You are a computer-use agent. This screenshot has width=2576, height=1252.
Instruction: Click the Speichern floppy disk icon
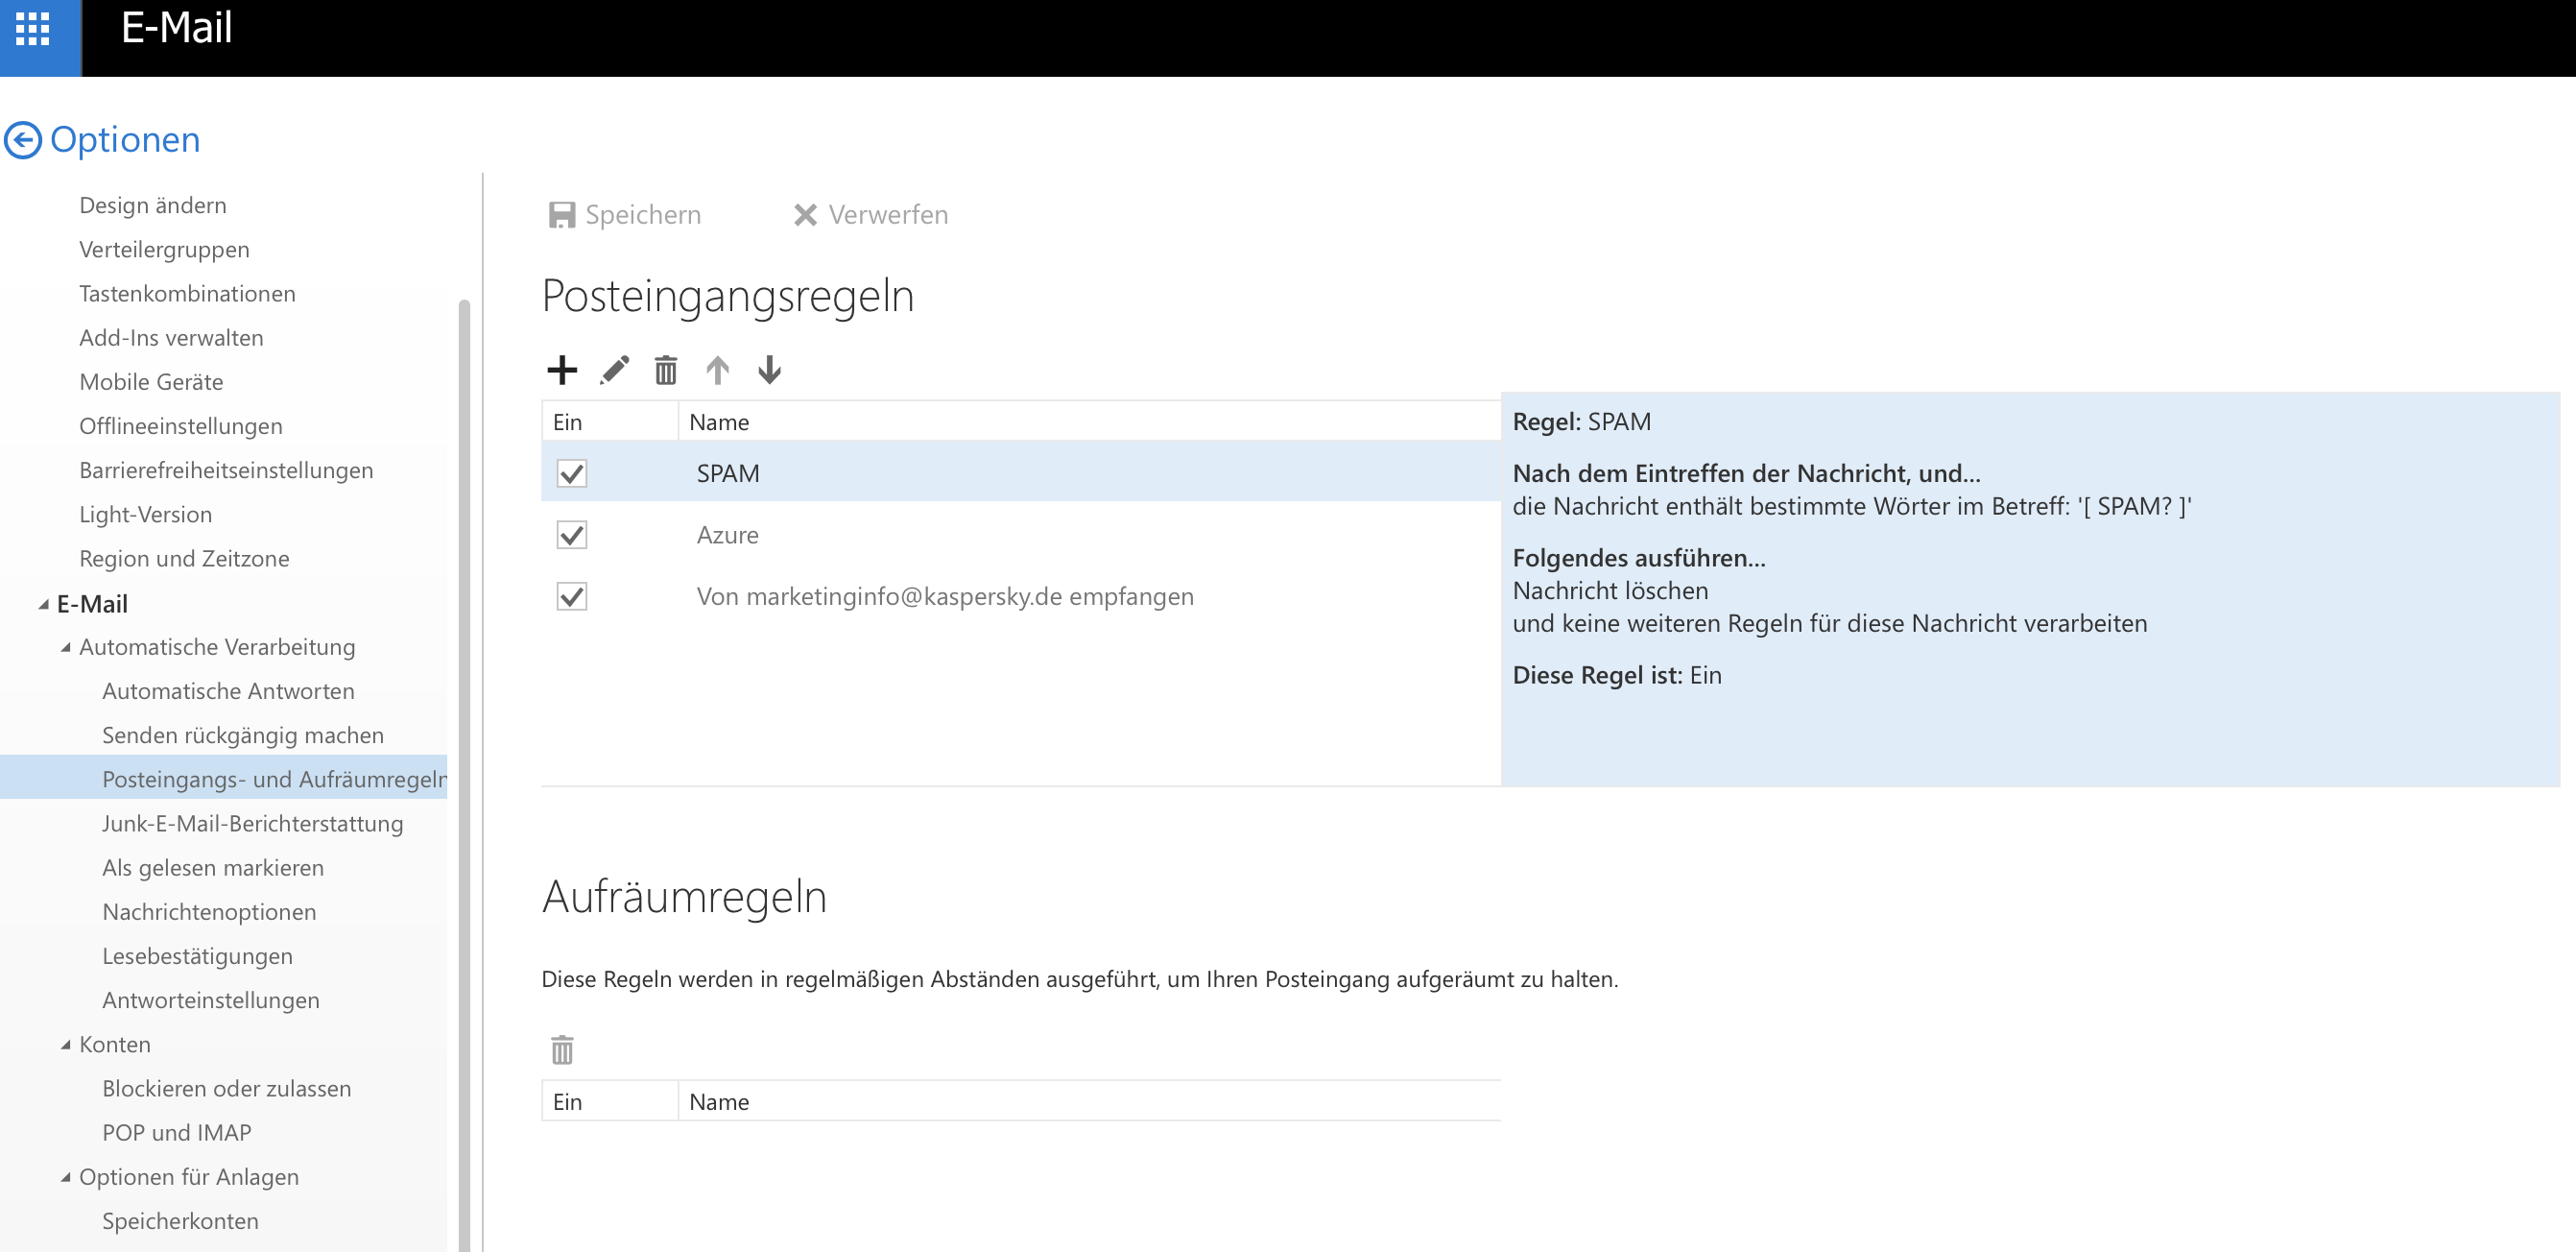tap(562, 215)
